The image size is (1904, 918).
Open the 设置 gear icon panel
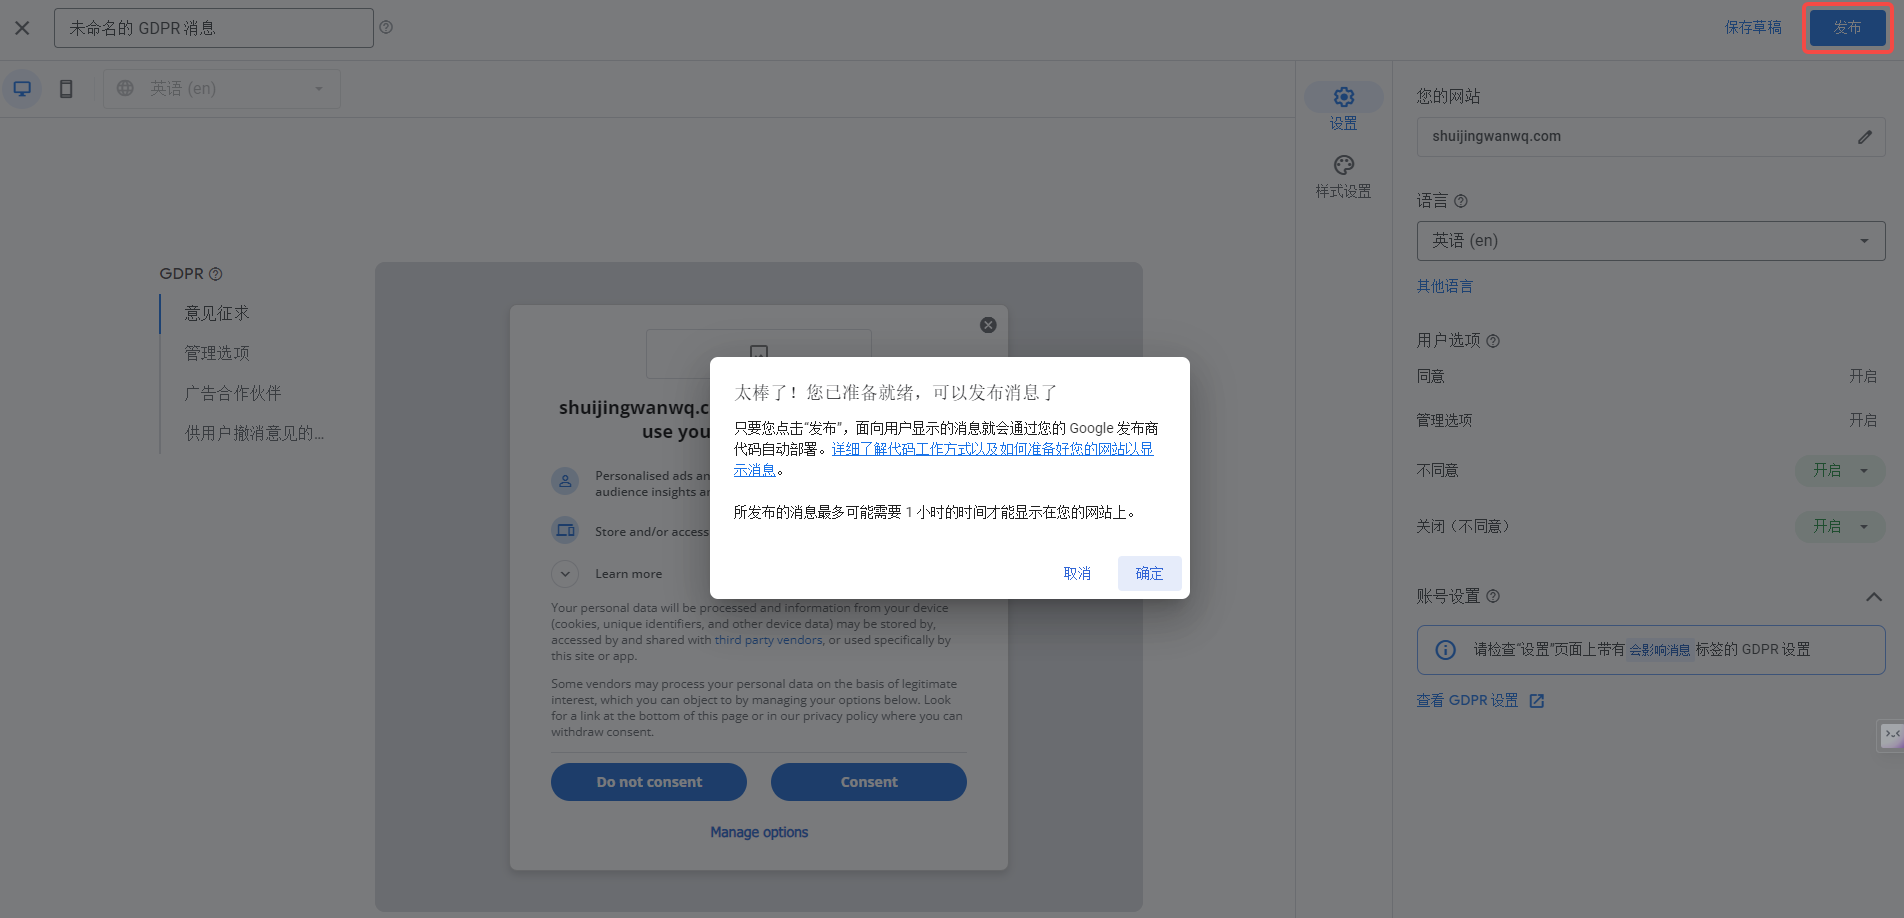pos(1343,97)
